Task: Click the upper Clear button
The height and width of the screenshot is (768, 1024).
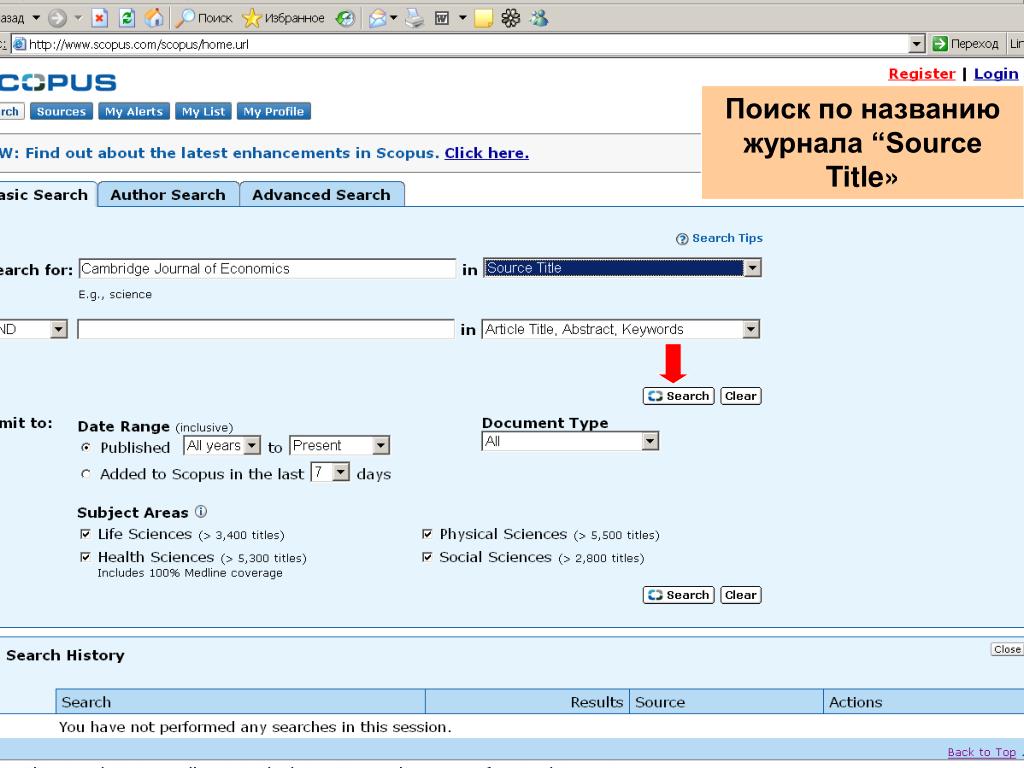Action: [x=741, y=396]
